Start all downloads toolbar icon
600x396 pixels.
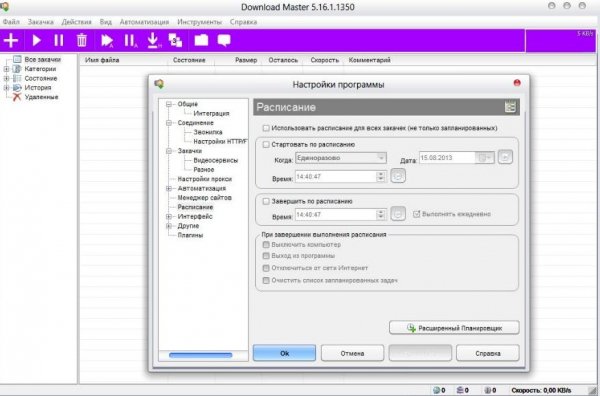tap(107, 41)
